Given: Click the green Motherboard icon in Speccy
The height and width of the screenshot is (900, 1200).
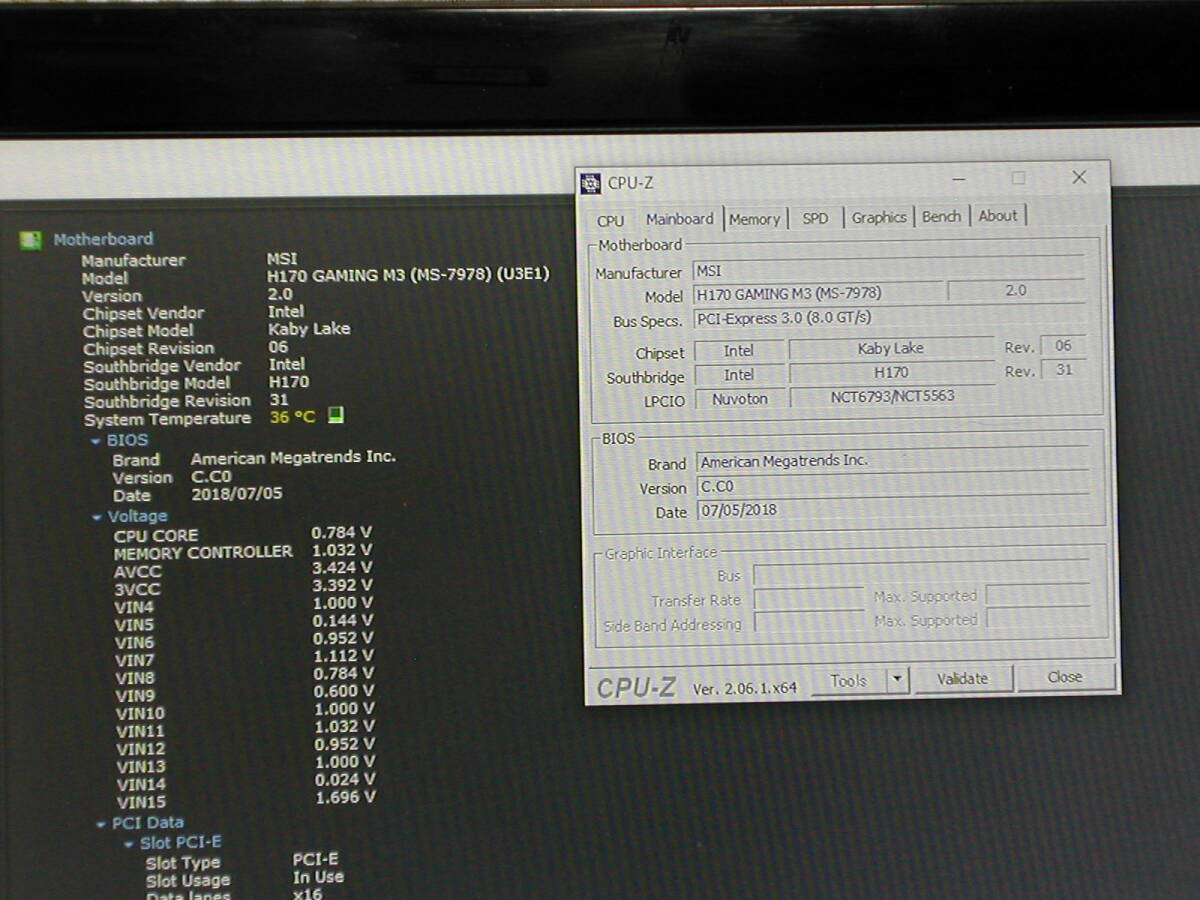Looking at the screenshot, I should [x=32, y=240].
